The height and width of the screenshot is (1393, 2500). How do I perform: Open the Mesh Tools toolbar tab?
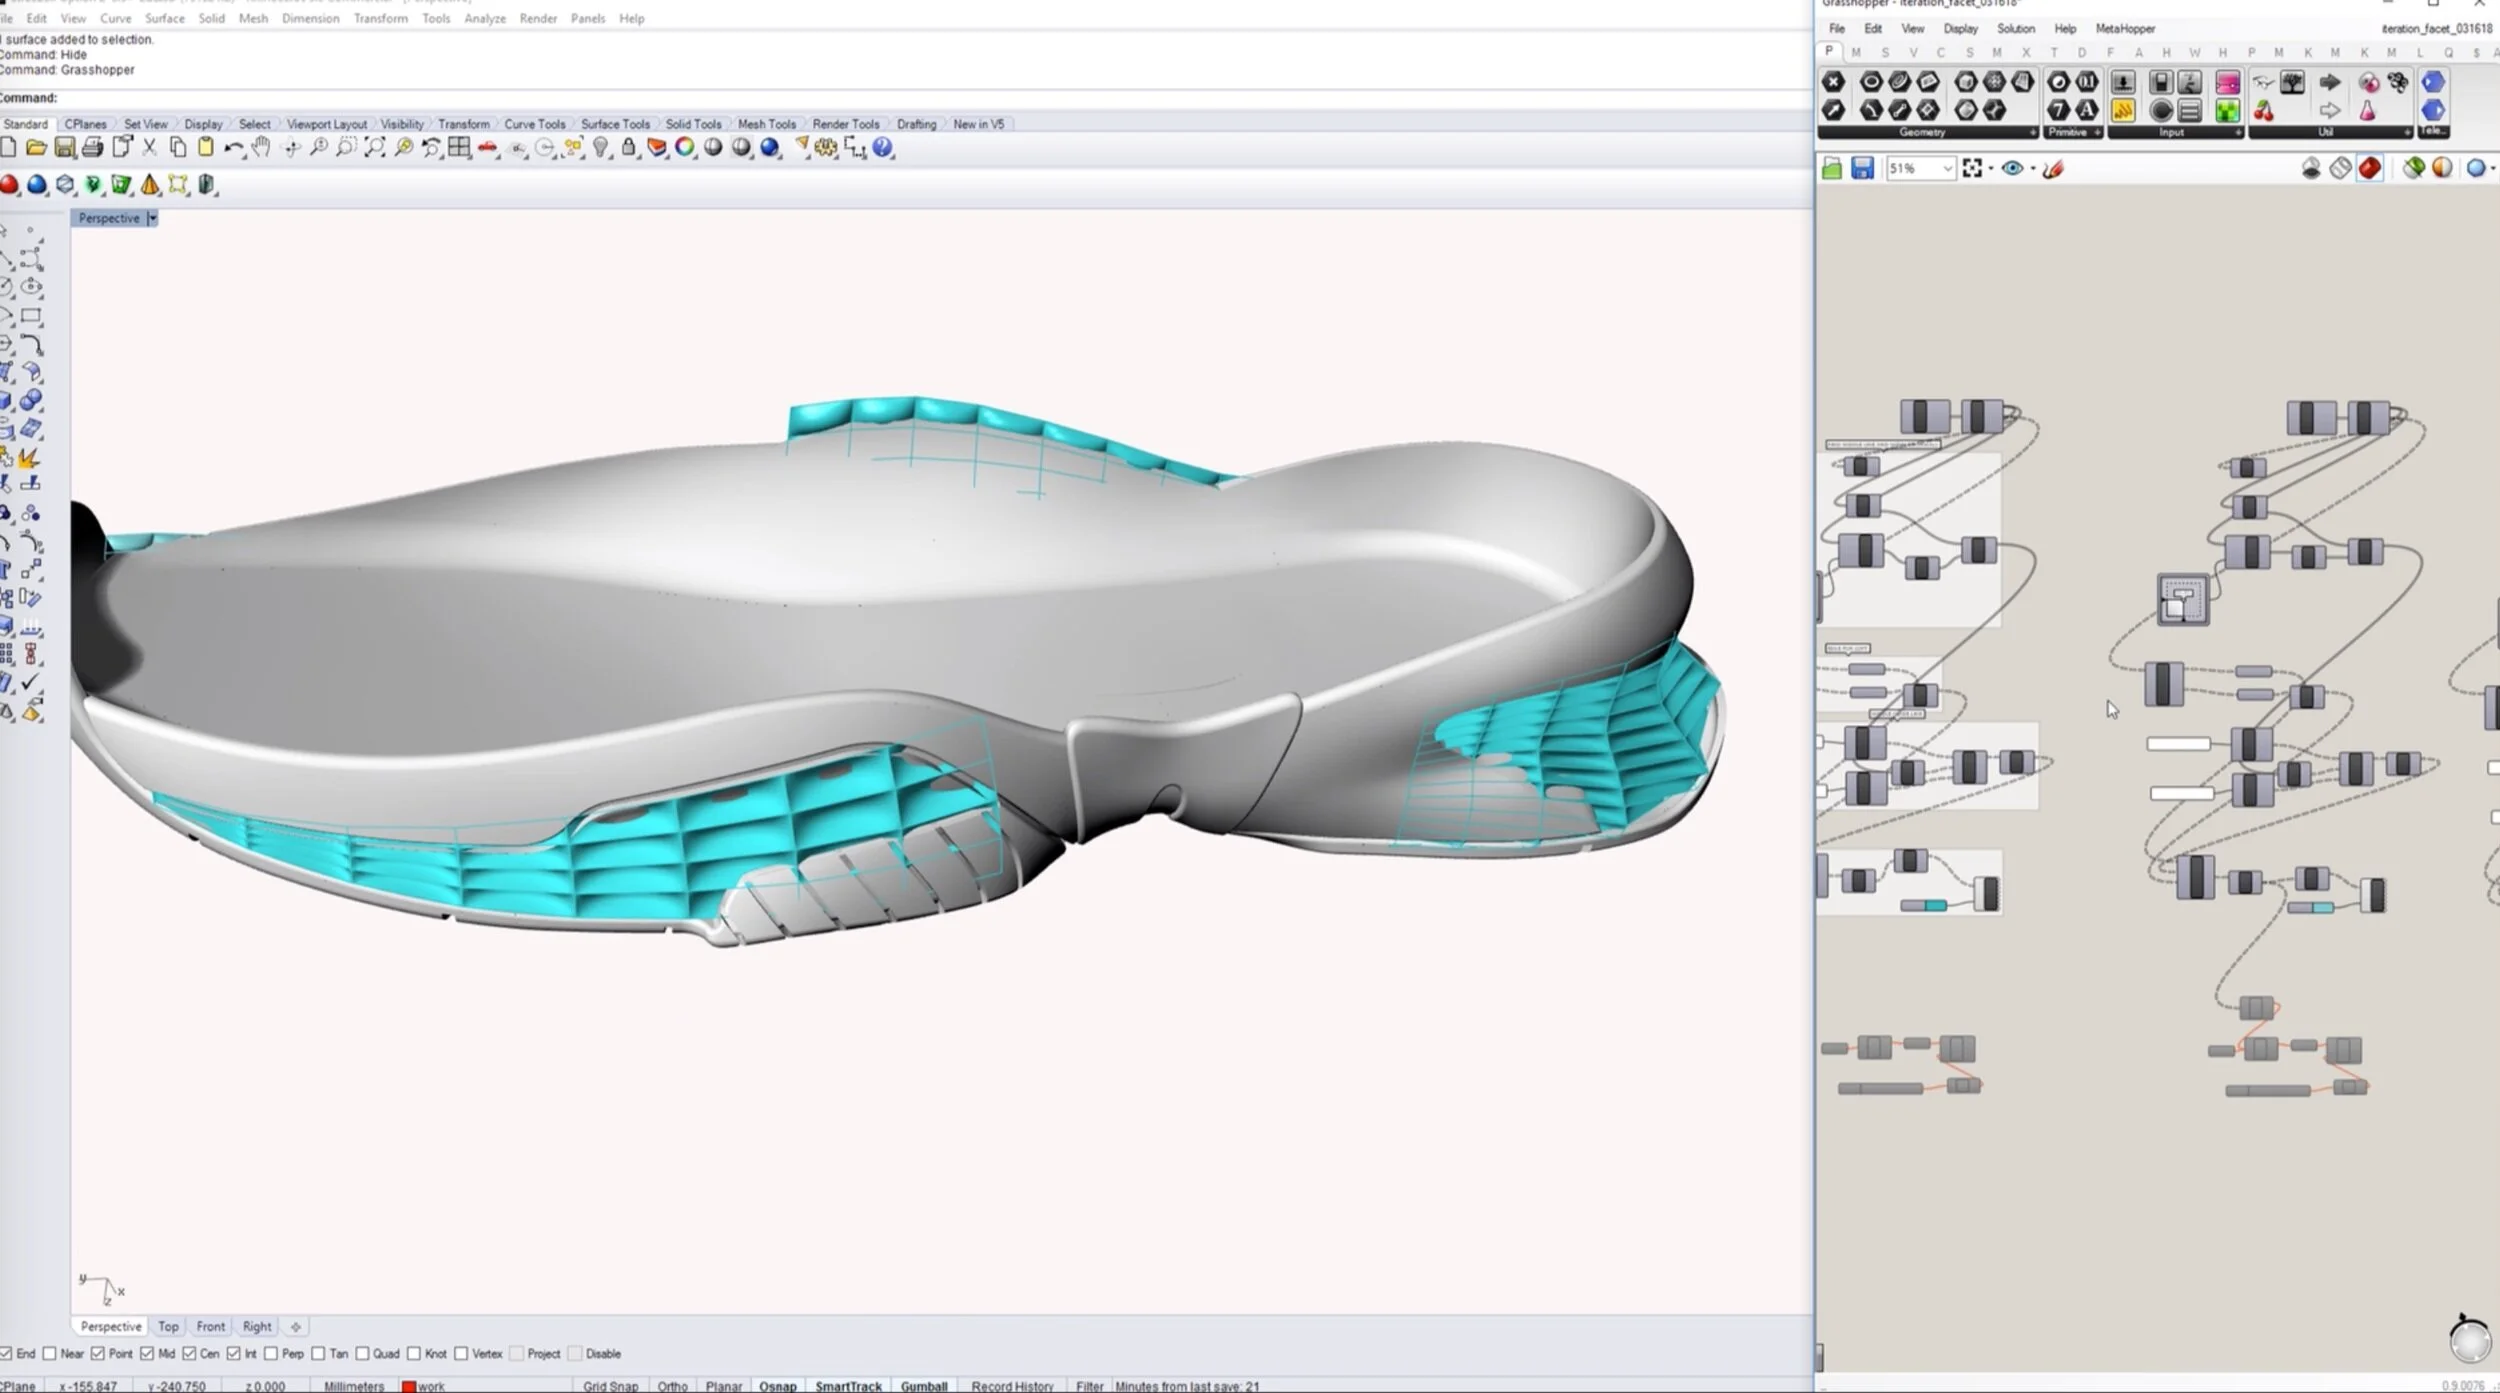click(767, 124)
